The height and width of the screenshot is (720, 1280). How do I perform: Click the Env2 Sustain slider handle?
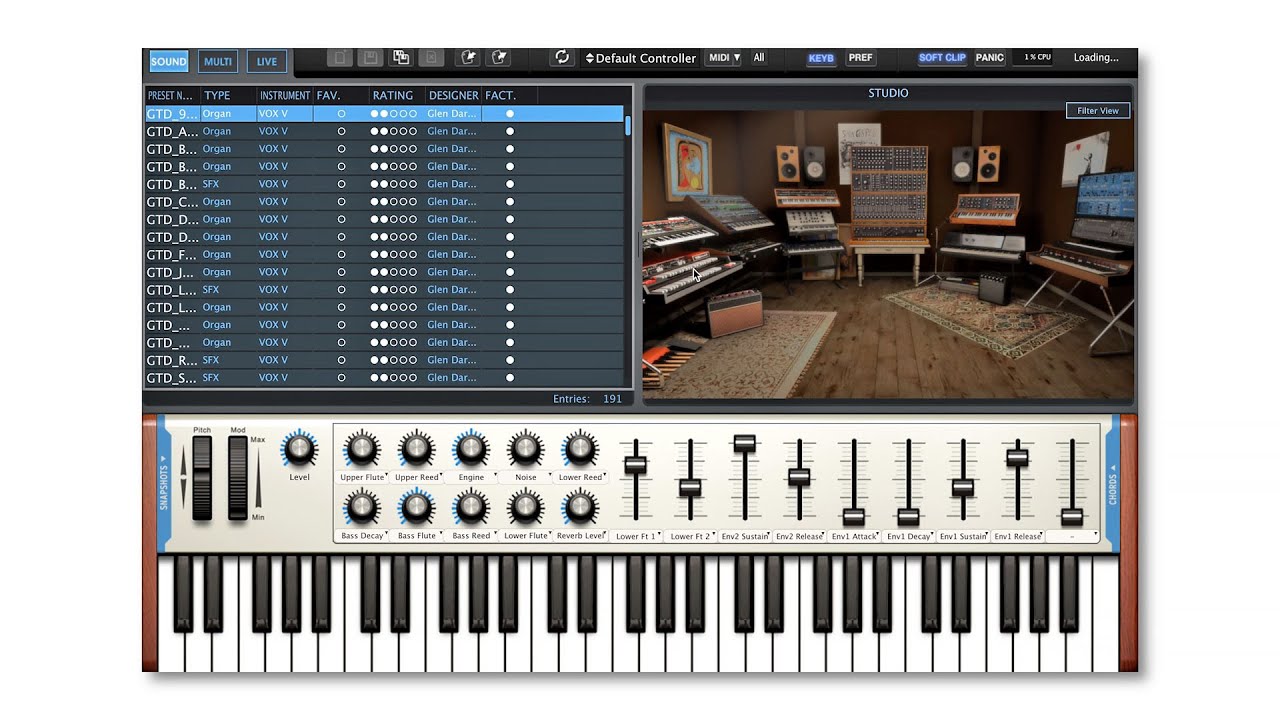[744, 444]
